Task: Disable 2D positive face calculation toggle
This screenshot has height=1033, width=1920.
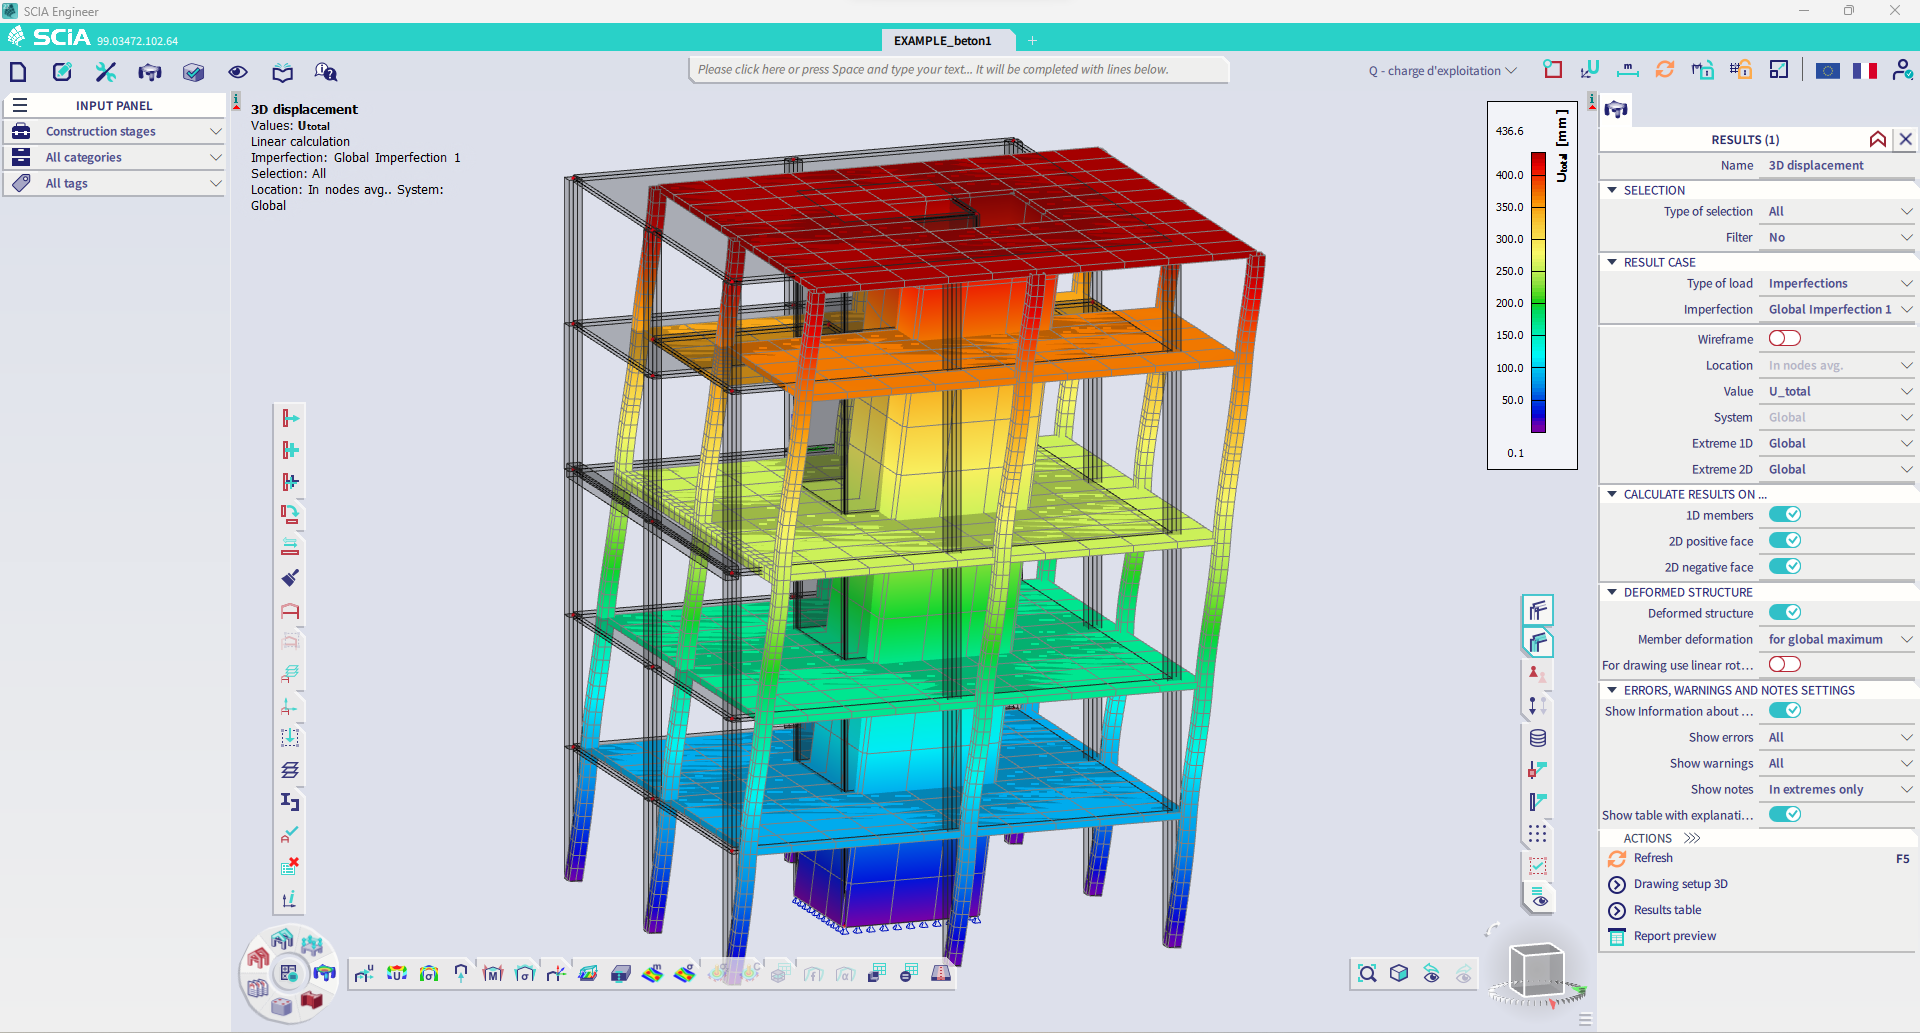Action: pyautogui.click(x=1787, y=540)
